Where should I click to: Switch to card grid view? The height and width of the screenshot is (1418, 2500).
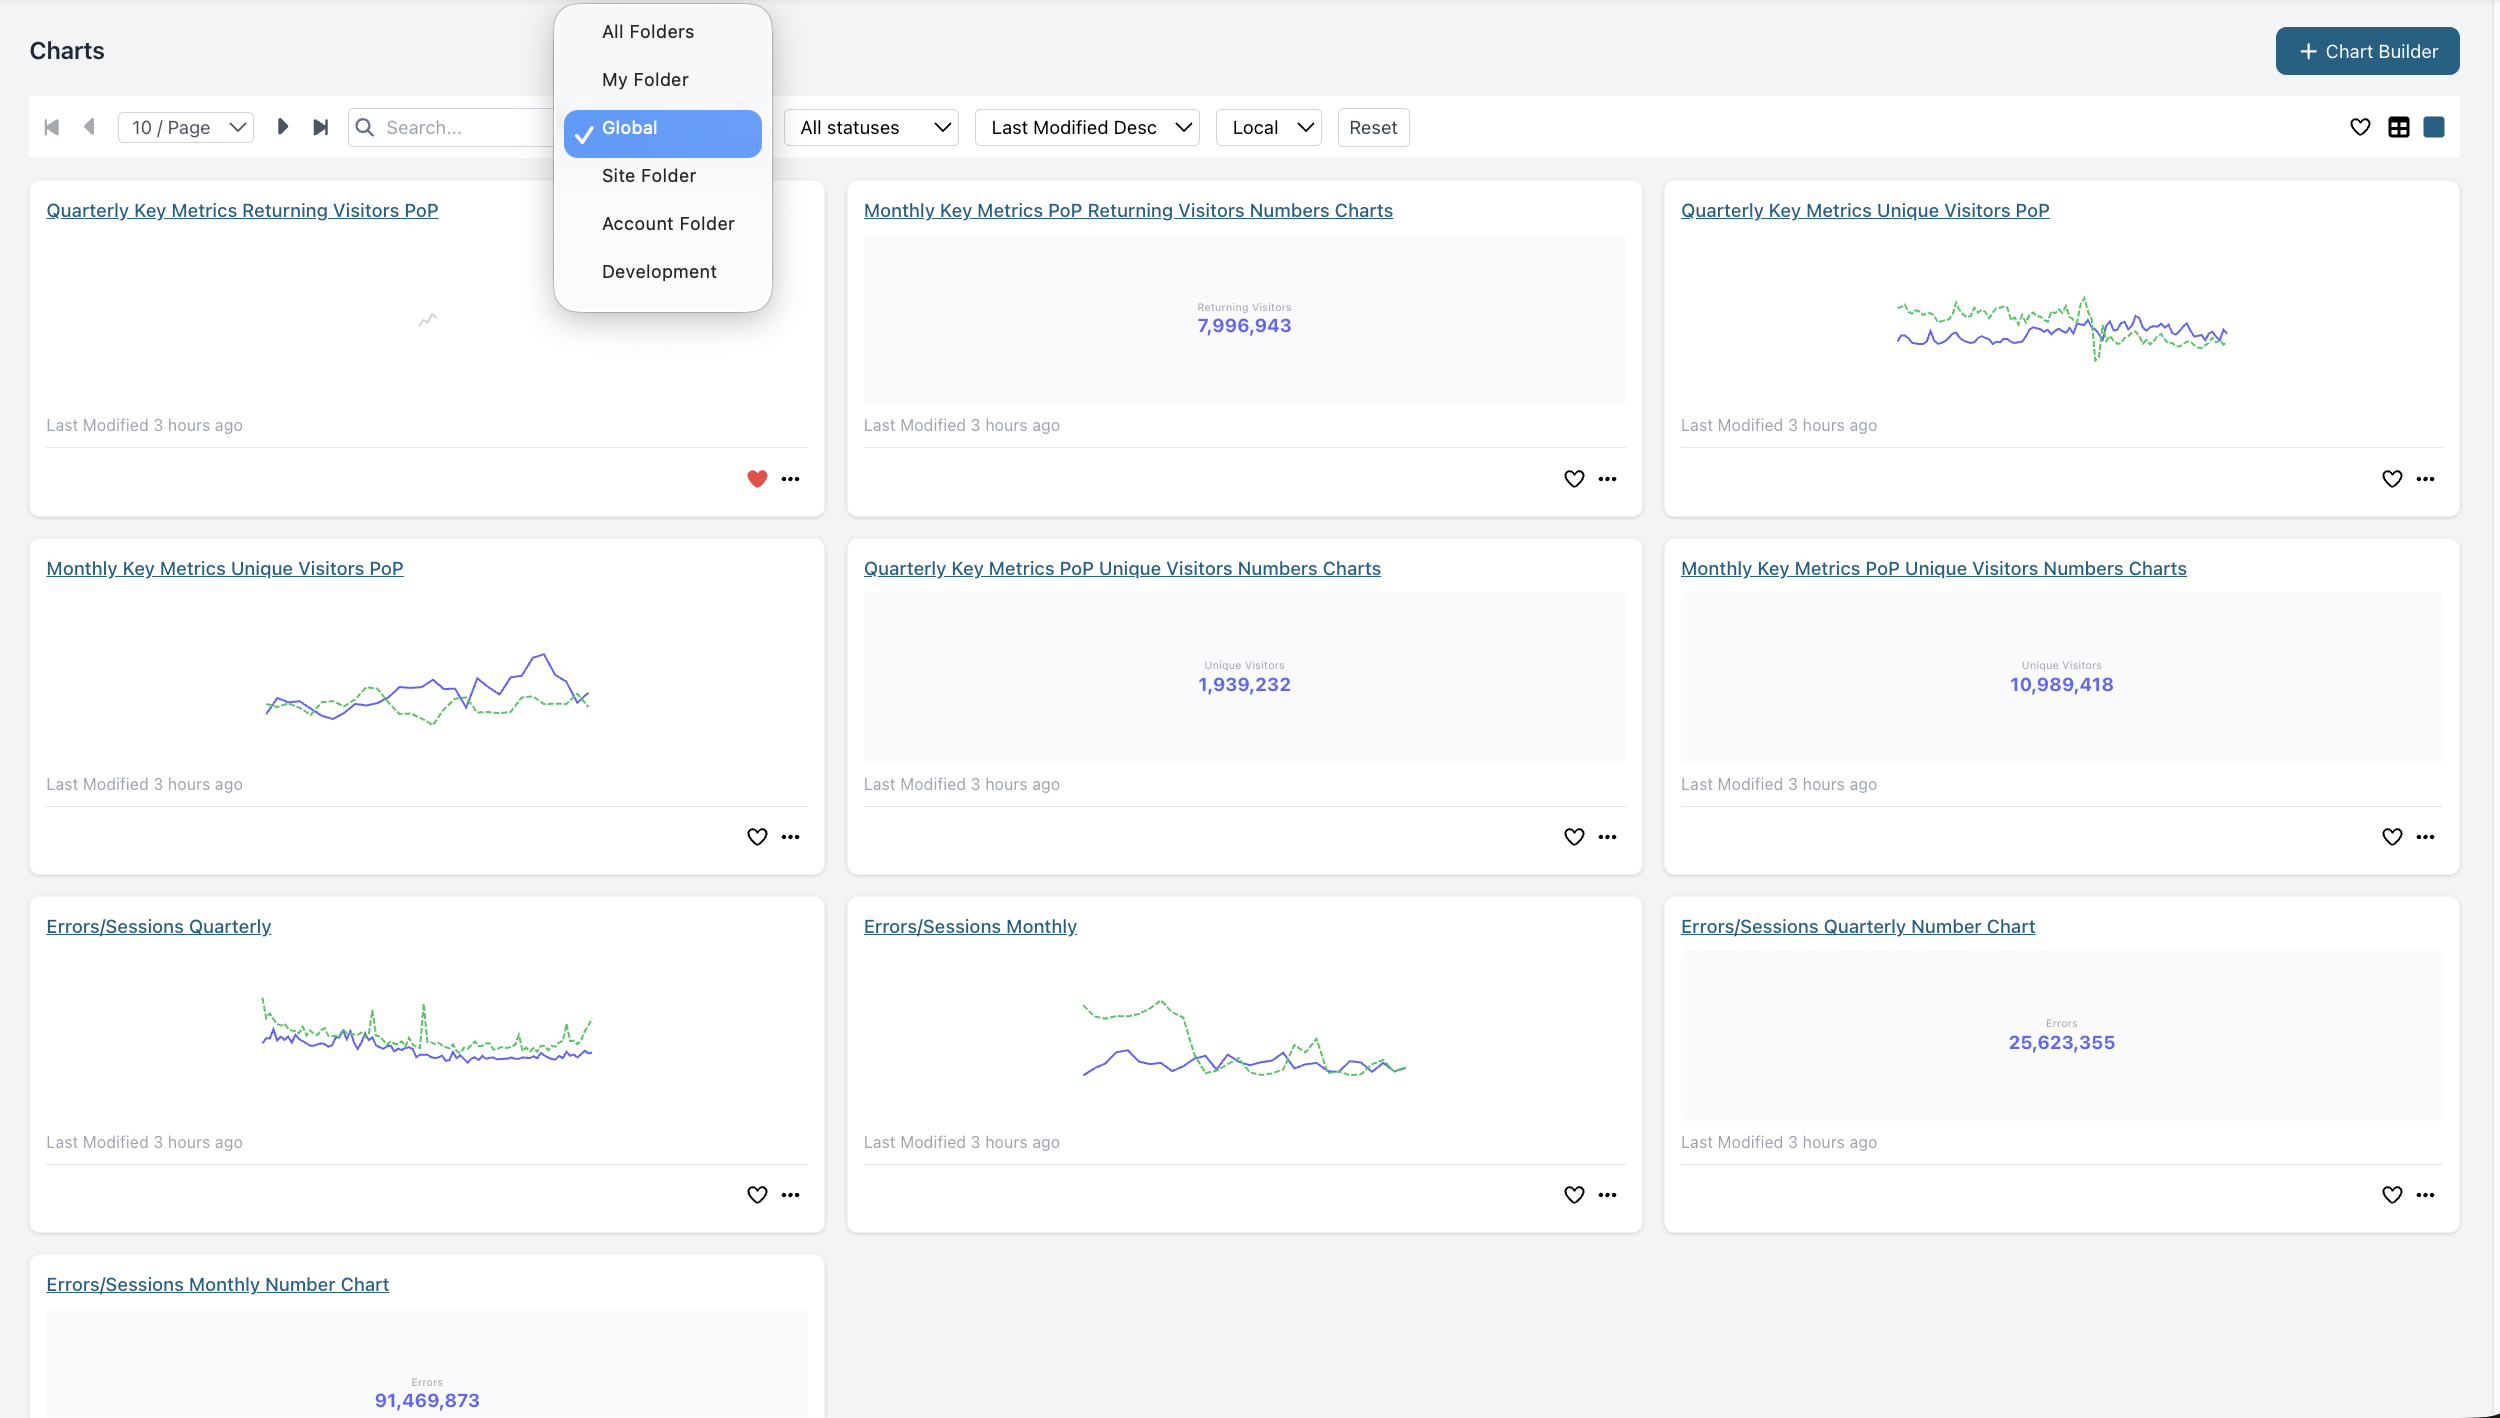[2434, 127]
